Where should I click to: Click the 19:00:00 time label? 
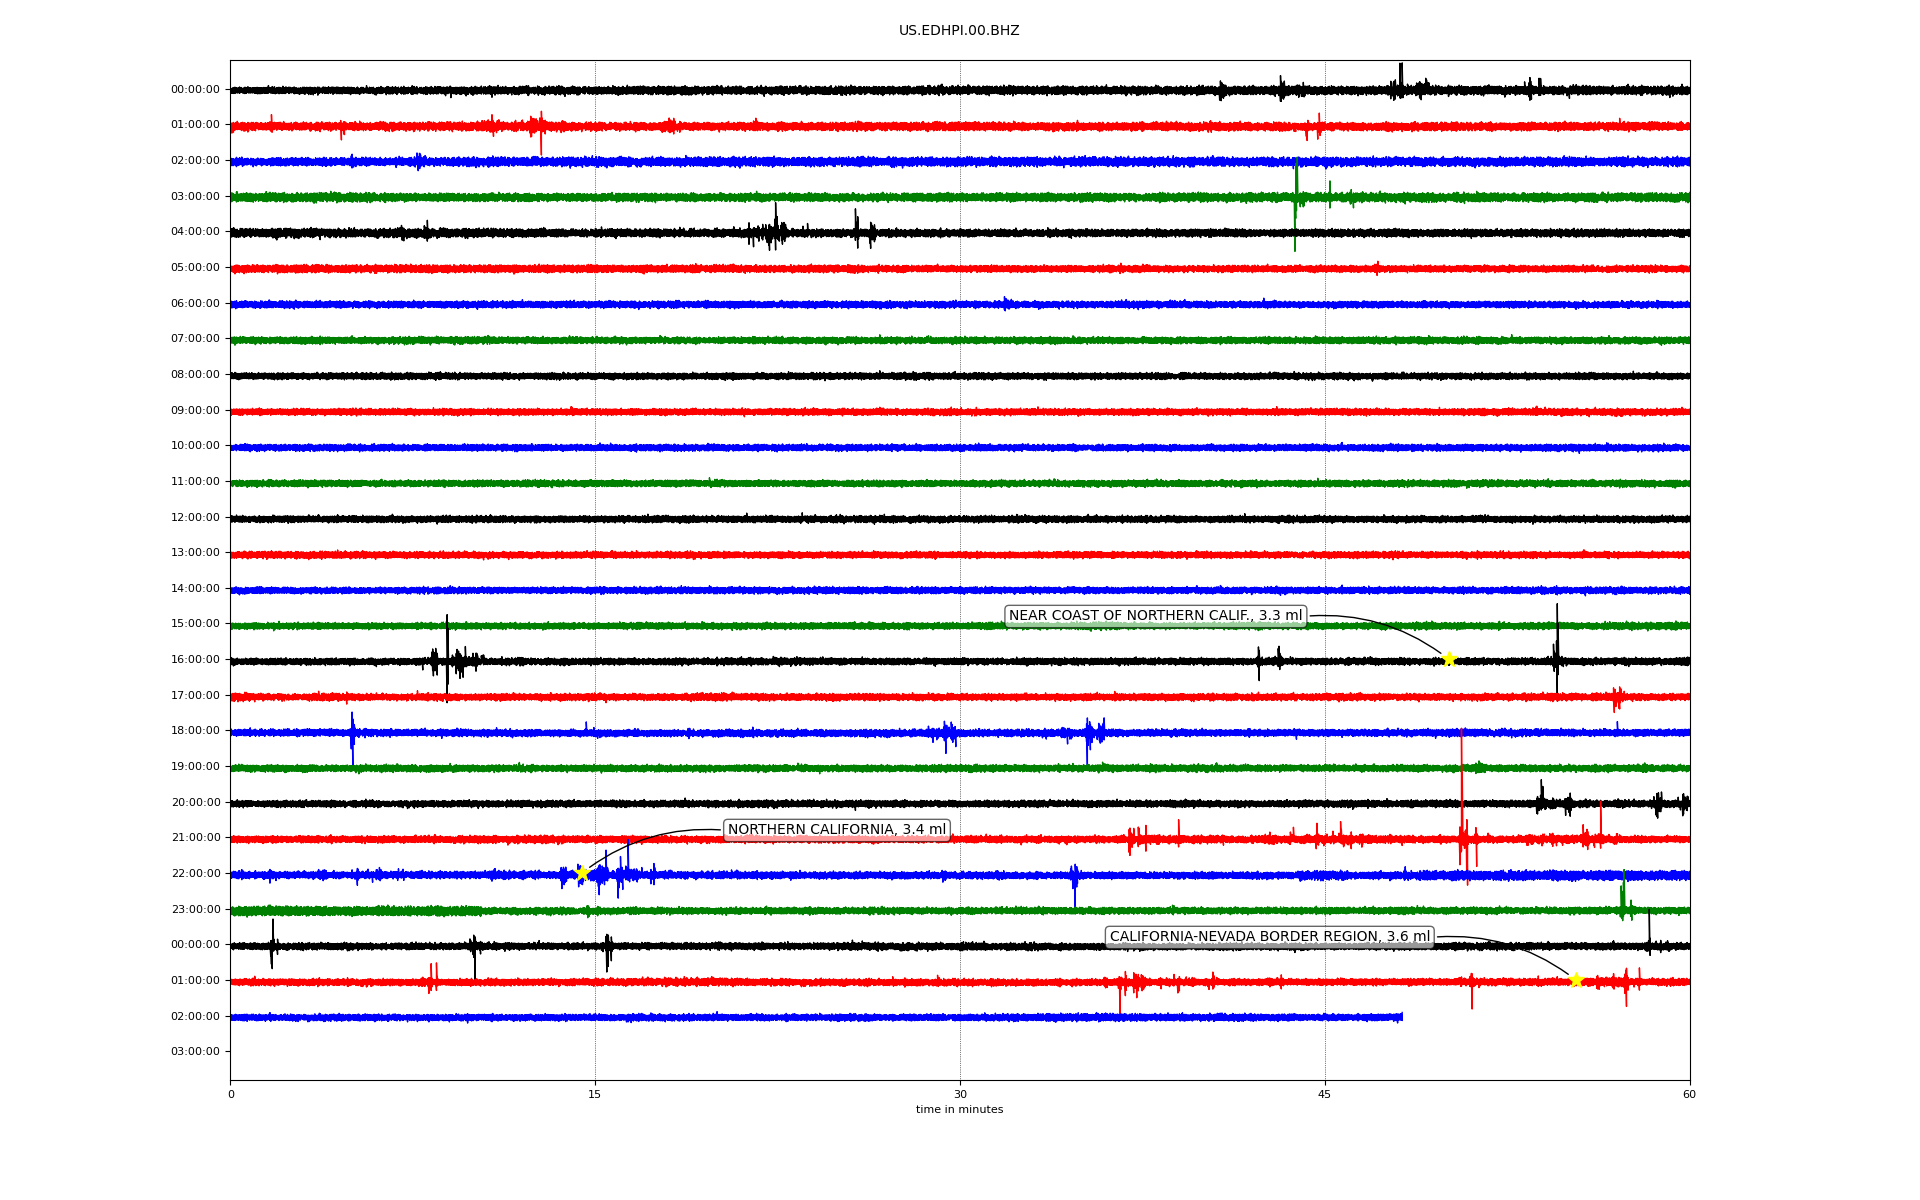(195, 766)
